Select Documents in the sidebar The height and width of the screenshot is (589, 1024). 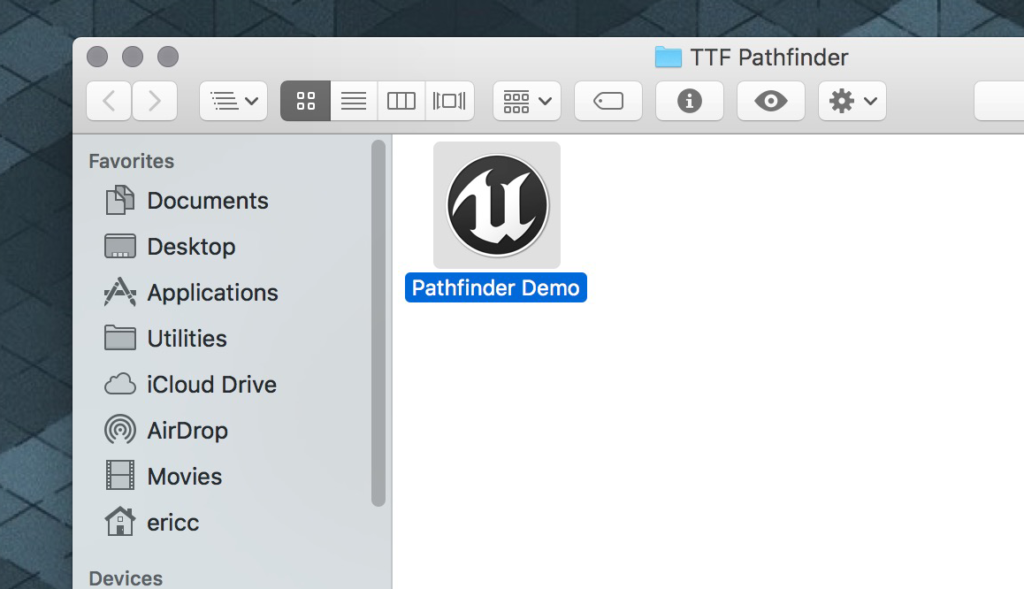208,200
